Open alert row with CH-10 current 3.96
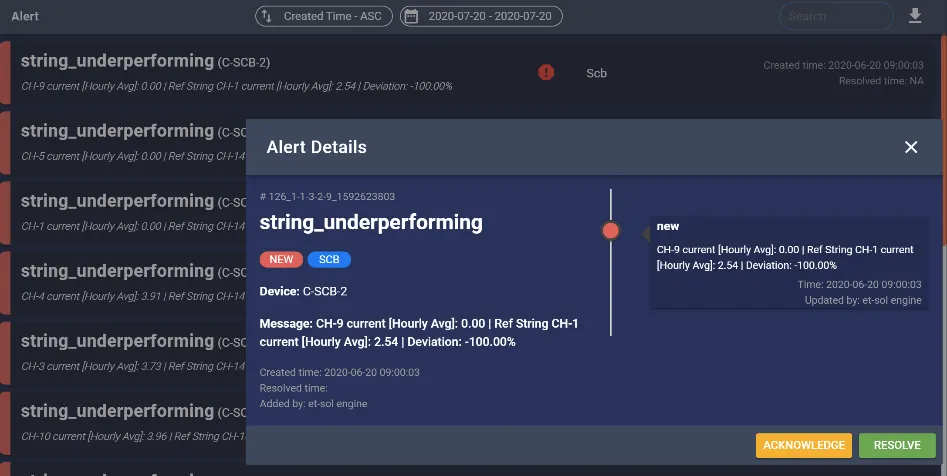 click(x=124, y=424)
